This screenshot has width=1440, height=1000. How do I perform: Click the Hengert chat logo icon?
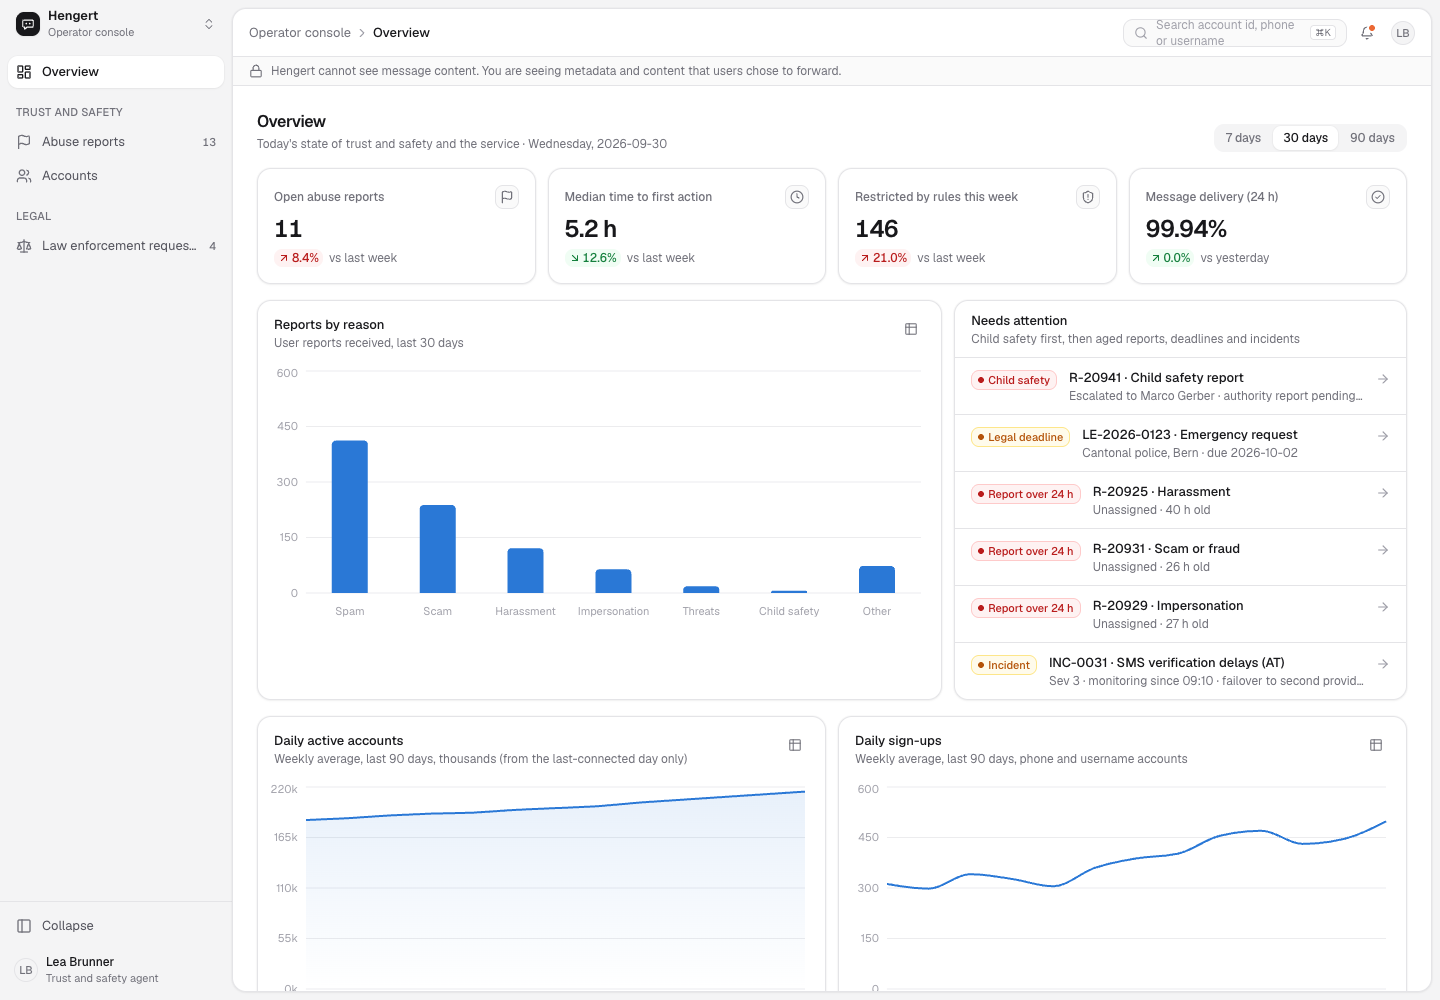pos(28,24)
